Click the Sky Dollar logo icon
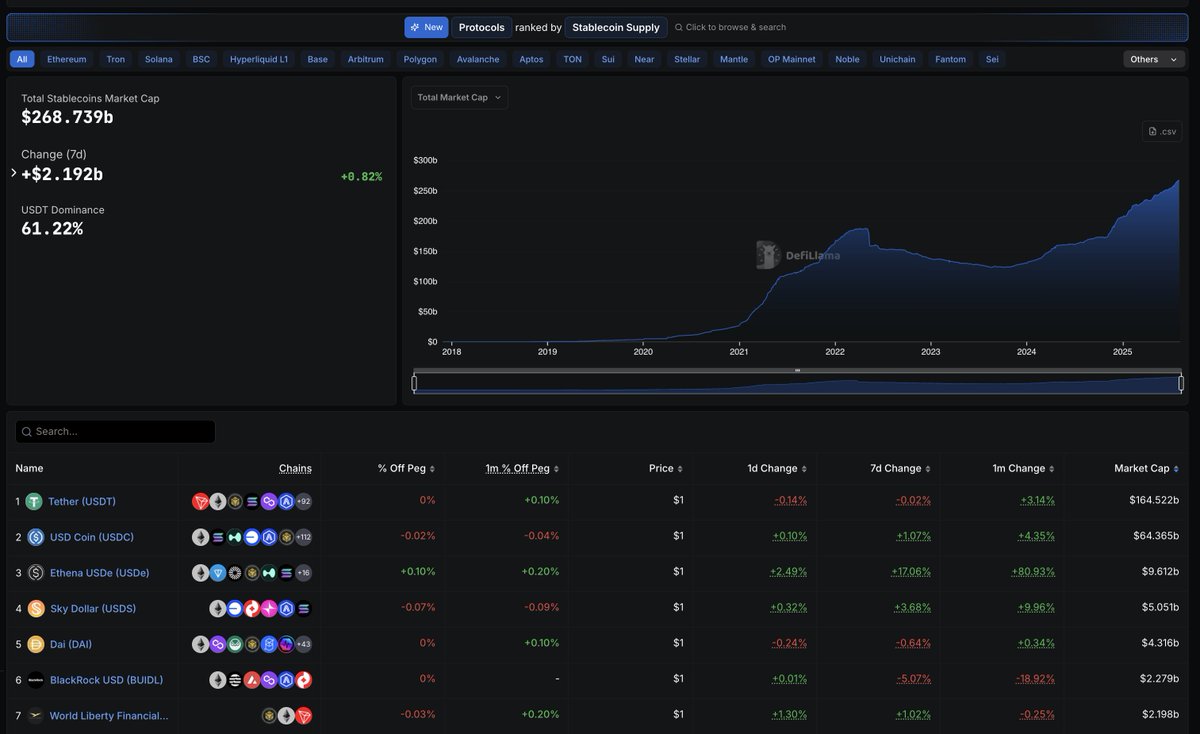 pos(35,608)
